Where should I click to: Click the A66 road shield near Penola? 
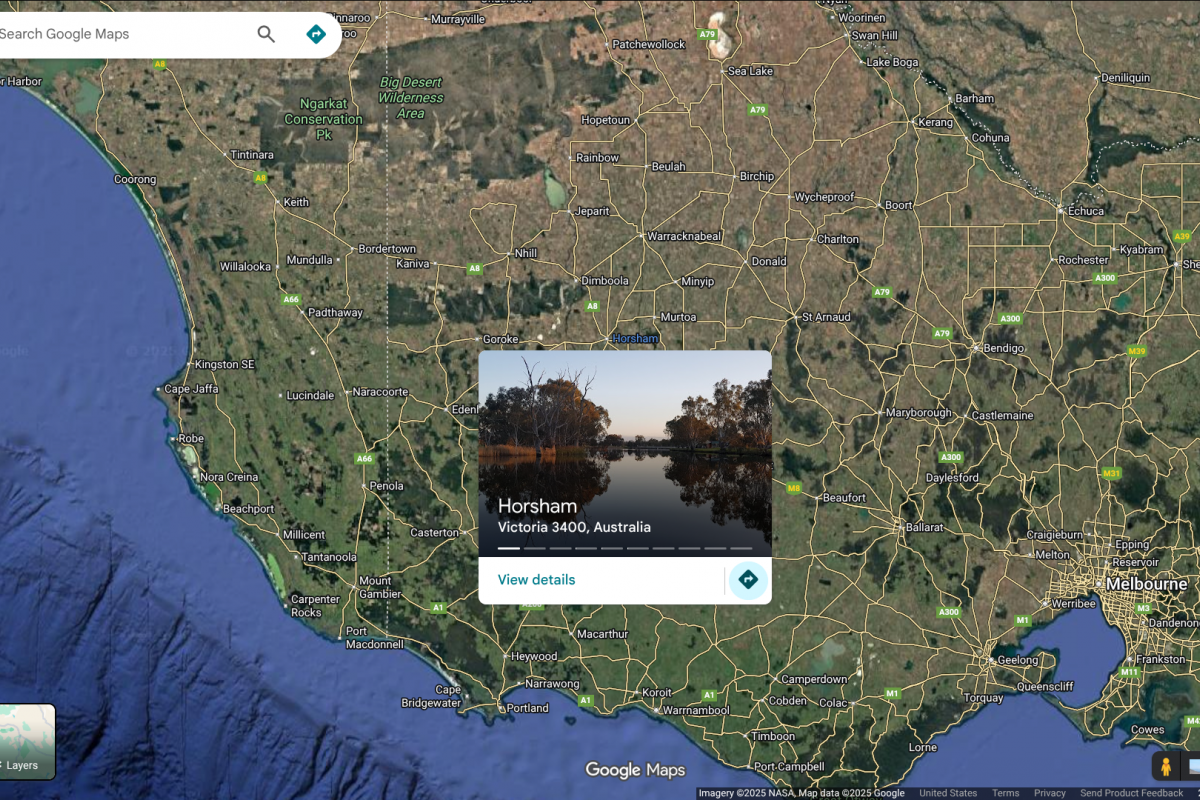coord(364,459)
